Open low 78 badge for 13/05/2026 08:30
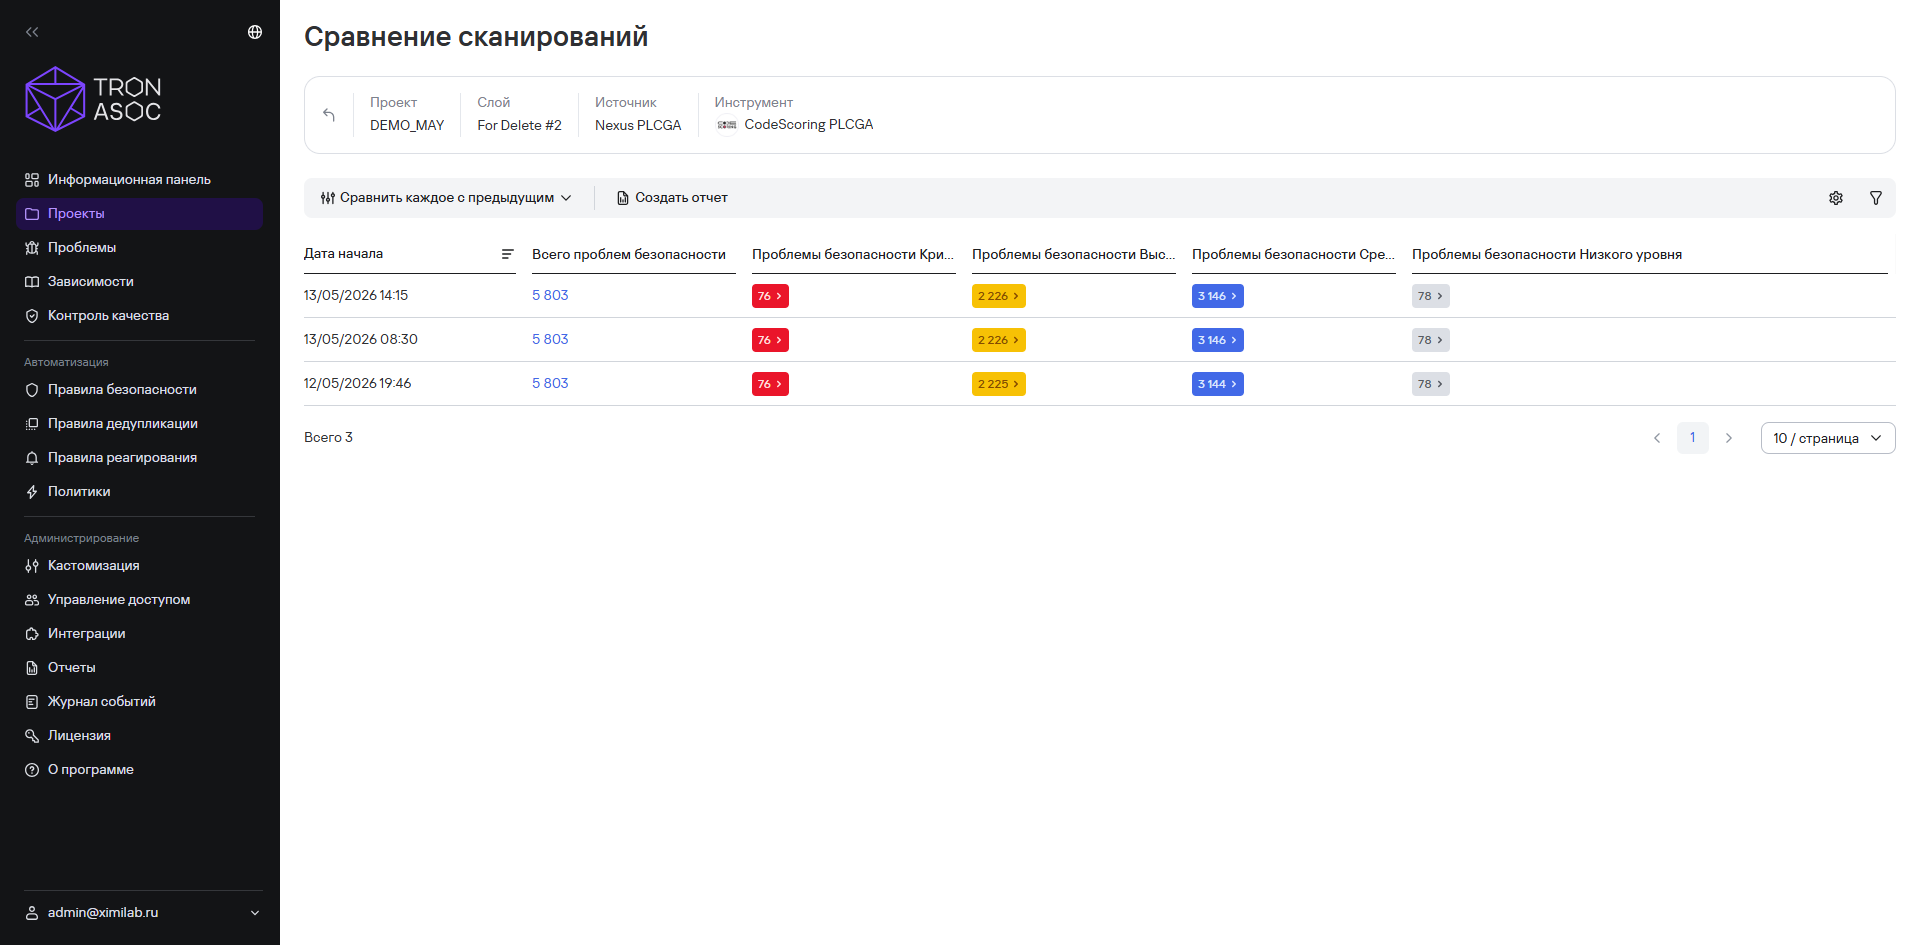1920x945 pixels. (1431, 340)
